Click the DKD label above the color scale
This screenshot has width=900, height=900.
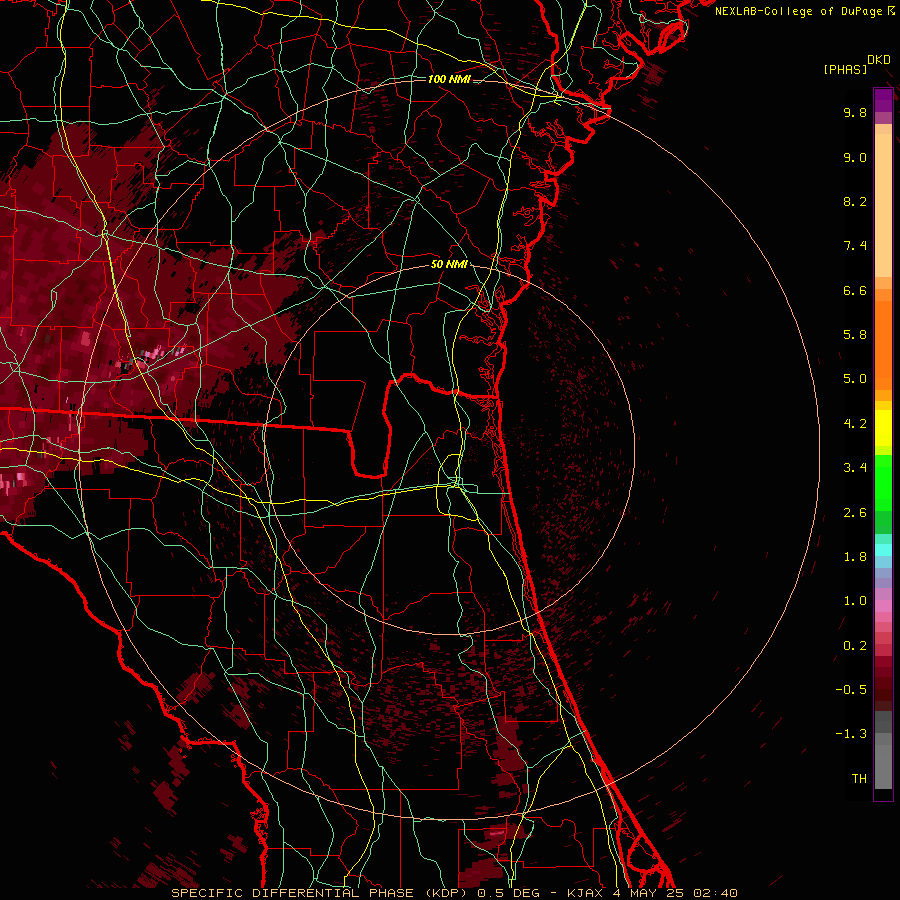879,60
